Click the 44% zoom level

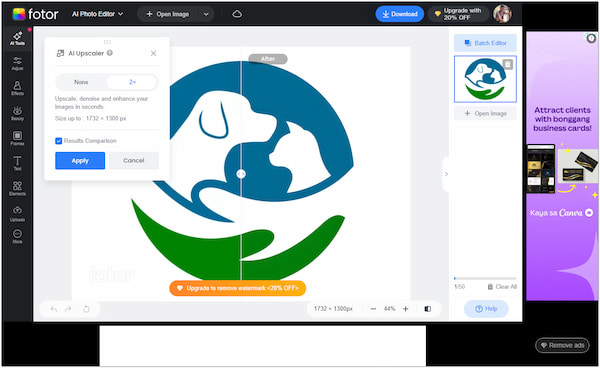[390, 309]
